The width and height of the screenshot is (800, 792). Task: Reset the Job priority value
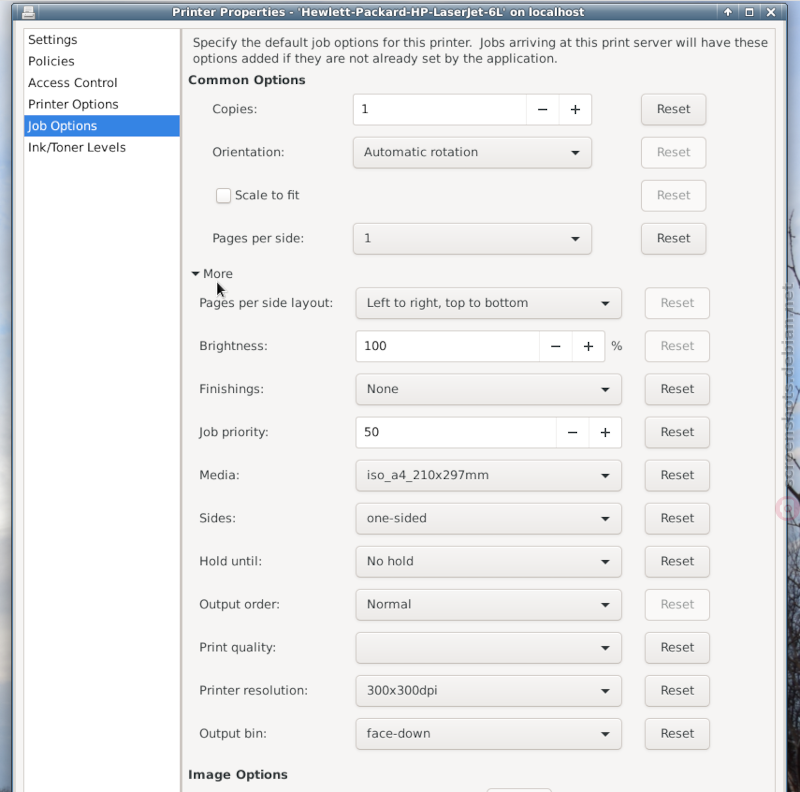pos(677,432)
